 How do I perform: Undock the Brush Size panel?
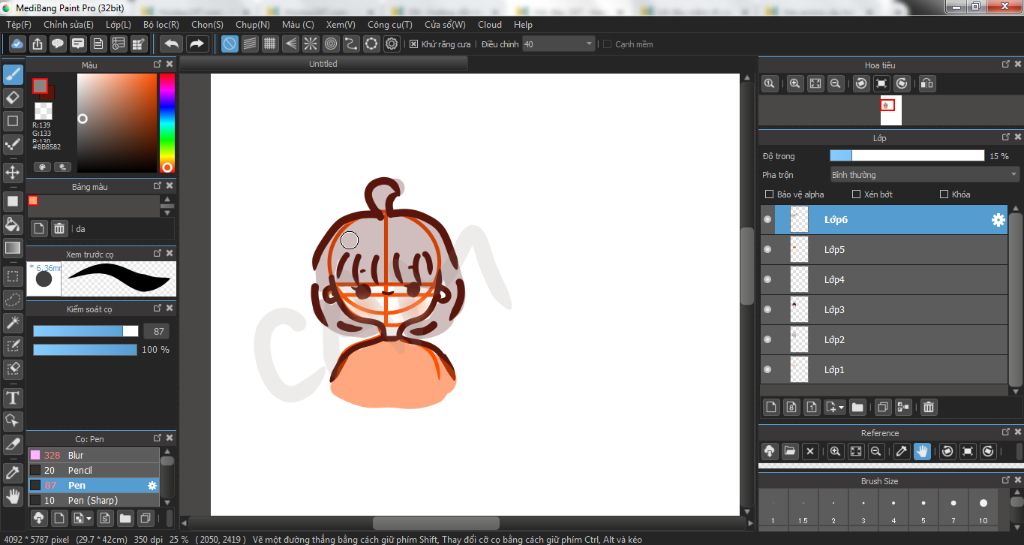[1006, 480]
